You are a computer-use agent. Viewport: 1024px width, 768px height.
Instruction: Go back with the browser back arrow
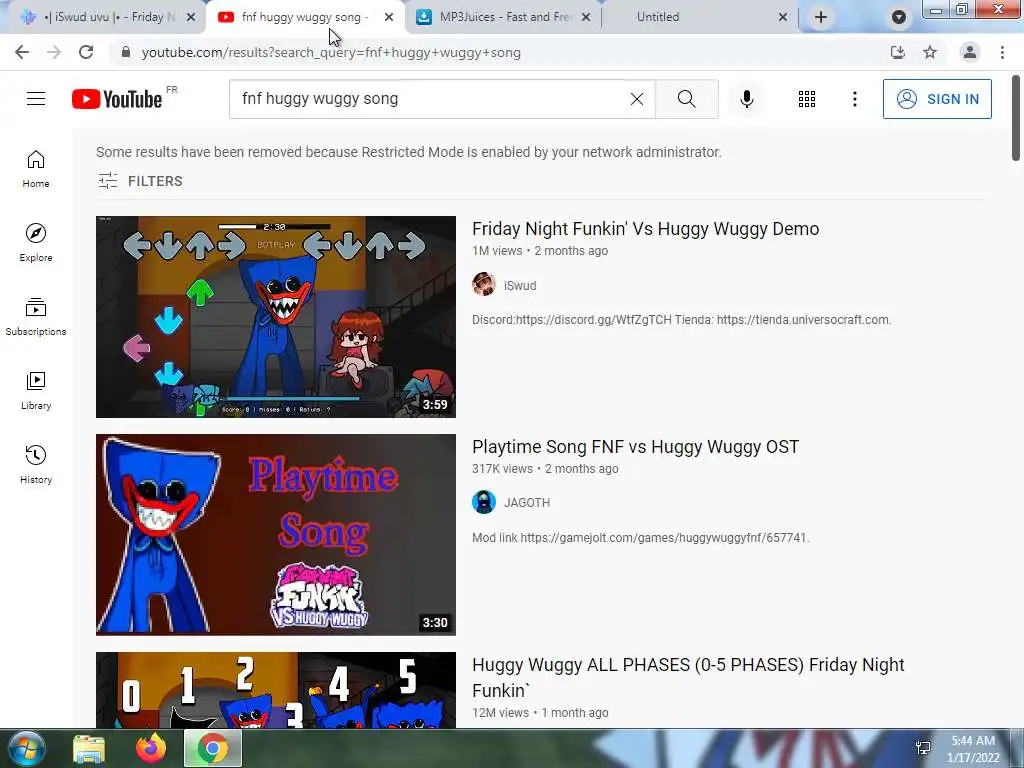pos(22,52)
